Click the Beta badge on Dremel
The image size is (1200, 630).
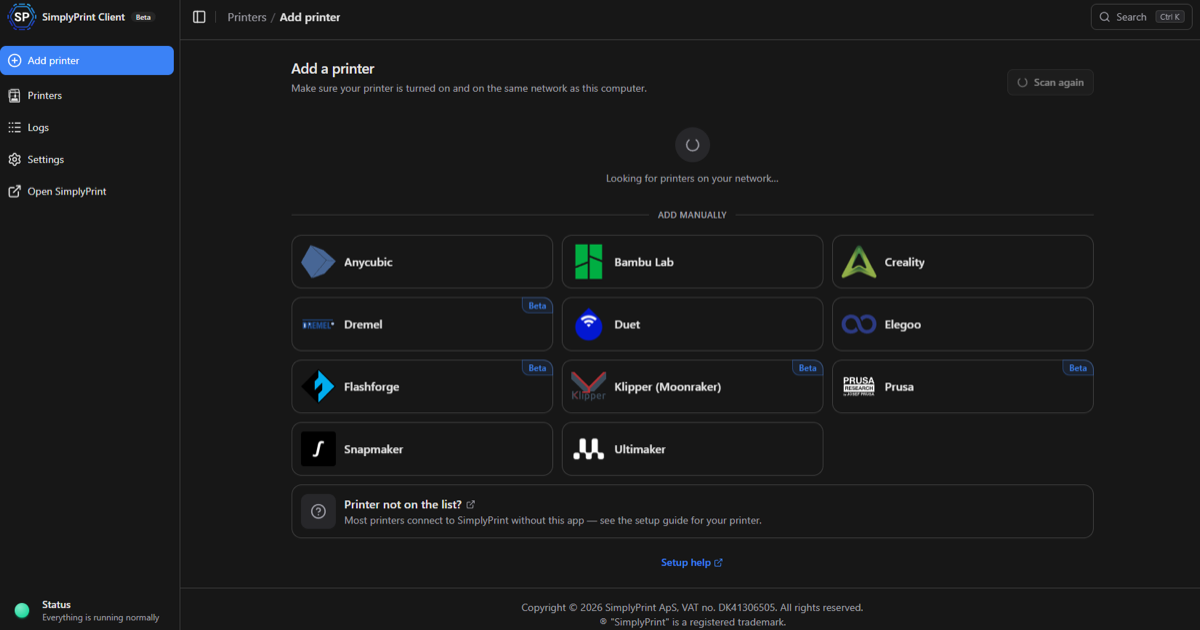[537, 305]
